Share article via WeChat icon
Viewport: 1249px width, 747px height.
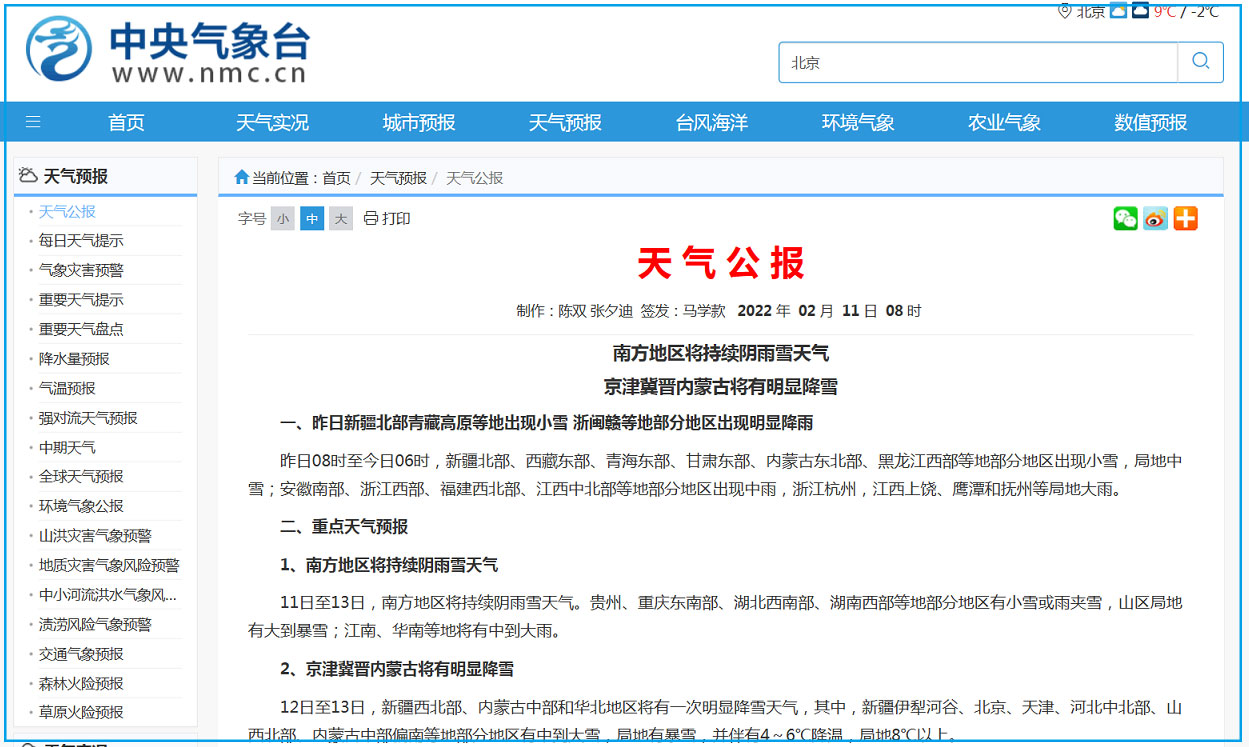pos(1125,219)
